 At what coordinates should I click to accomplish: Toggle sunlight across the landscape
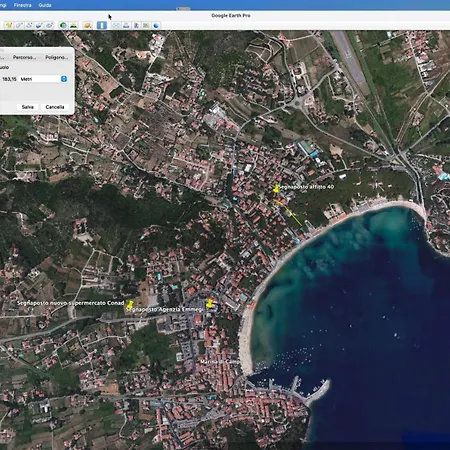click(x=74, y=25)
